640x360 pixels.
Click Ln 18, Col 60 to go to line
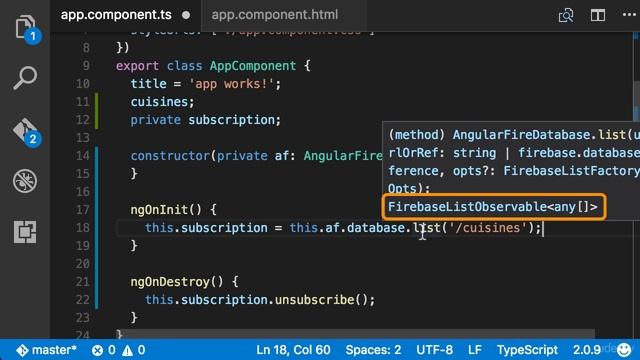point(293,350)
